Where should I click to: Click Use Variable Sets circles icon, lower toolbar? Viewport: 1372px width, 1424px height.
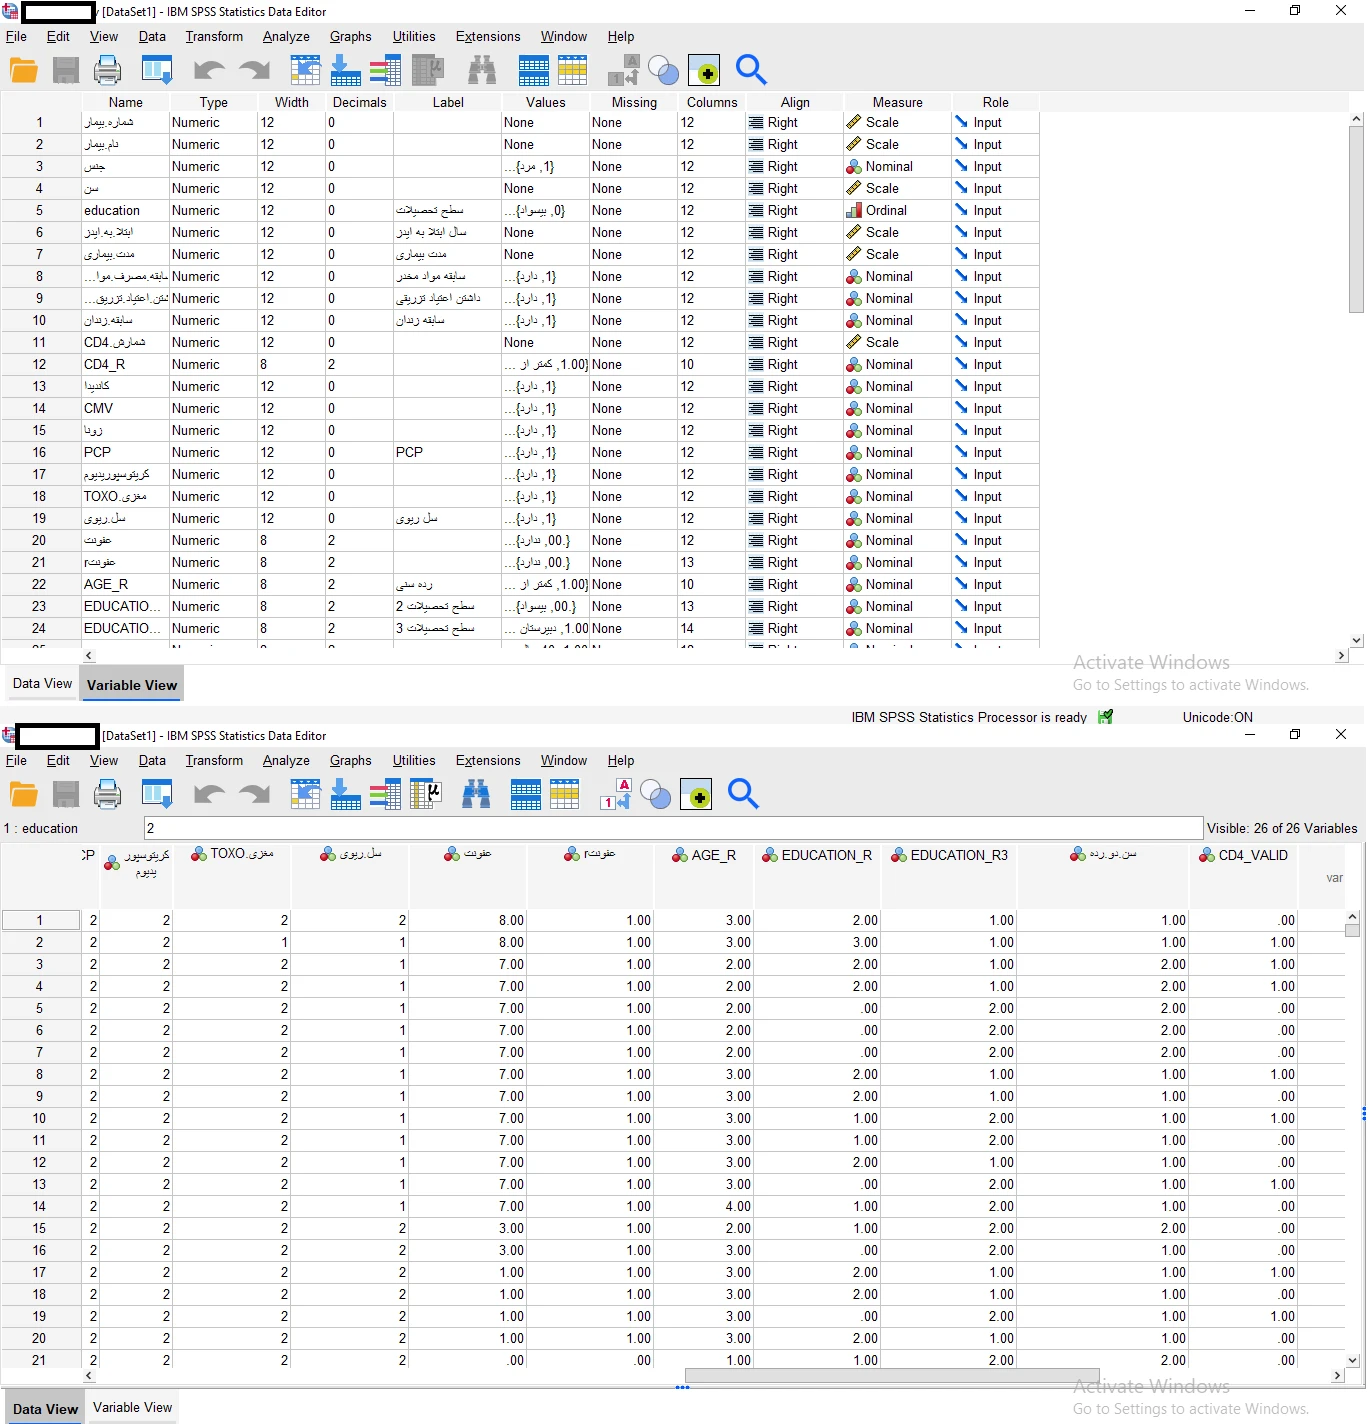click(x=656, y=794)
